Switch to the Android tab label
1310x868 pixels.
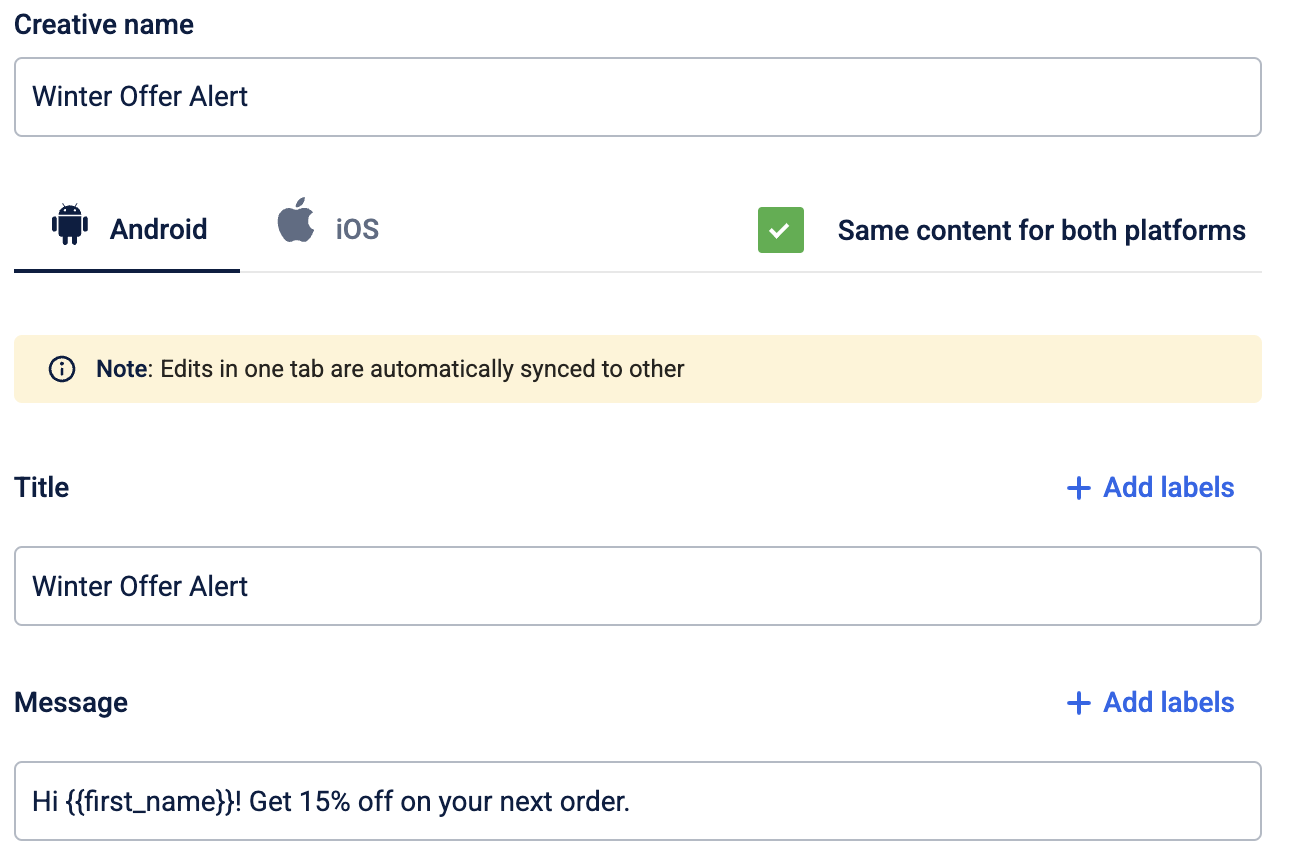[159, 229]
